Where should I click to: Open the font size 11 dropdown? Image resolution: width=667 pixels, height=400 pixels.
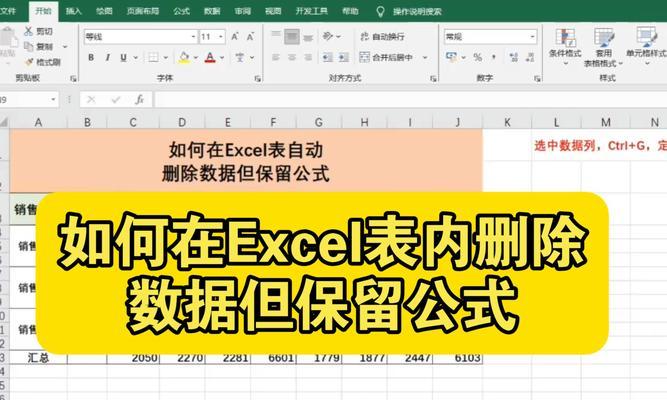pyautogui.click(x=221, y=37)
